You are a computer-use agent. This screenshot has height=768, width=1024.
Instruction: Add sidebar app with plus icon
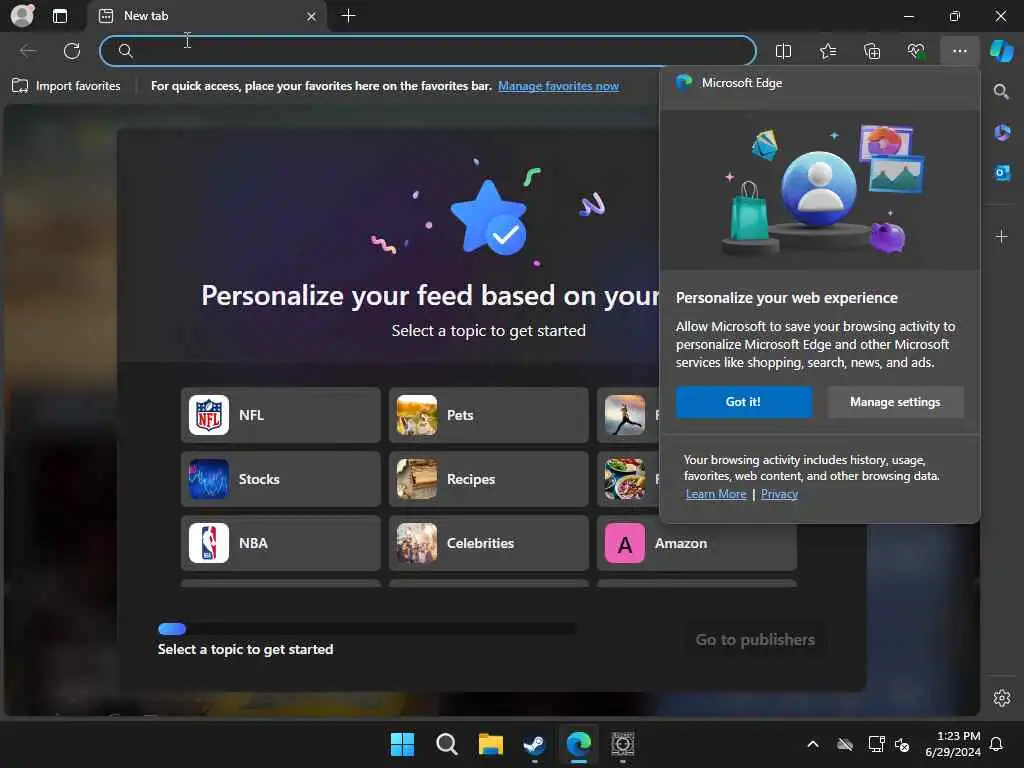click(x=1002, y=236)
